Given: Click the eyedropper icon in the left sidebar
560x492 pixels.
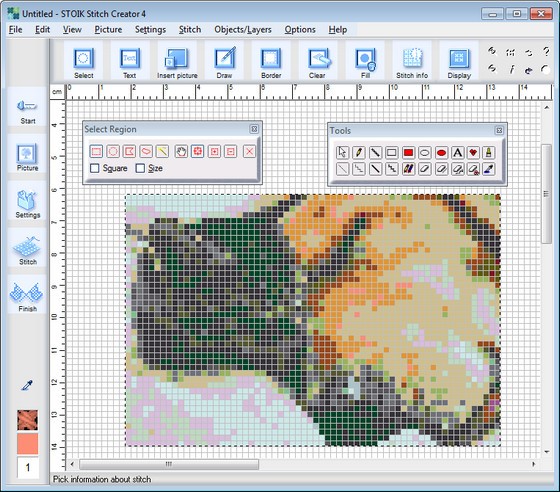Looking at the screenshot, I should 27,385.
